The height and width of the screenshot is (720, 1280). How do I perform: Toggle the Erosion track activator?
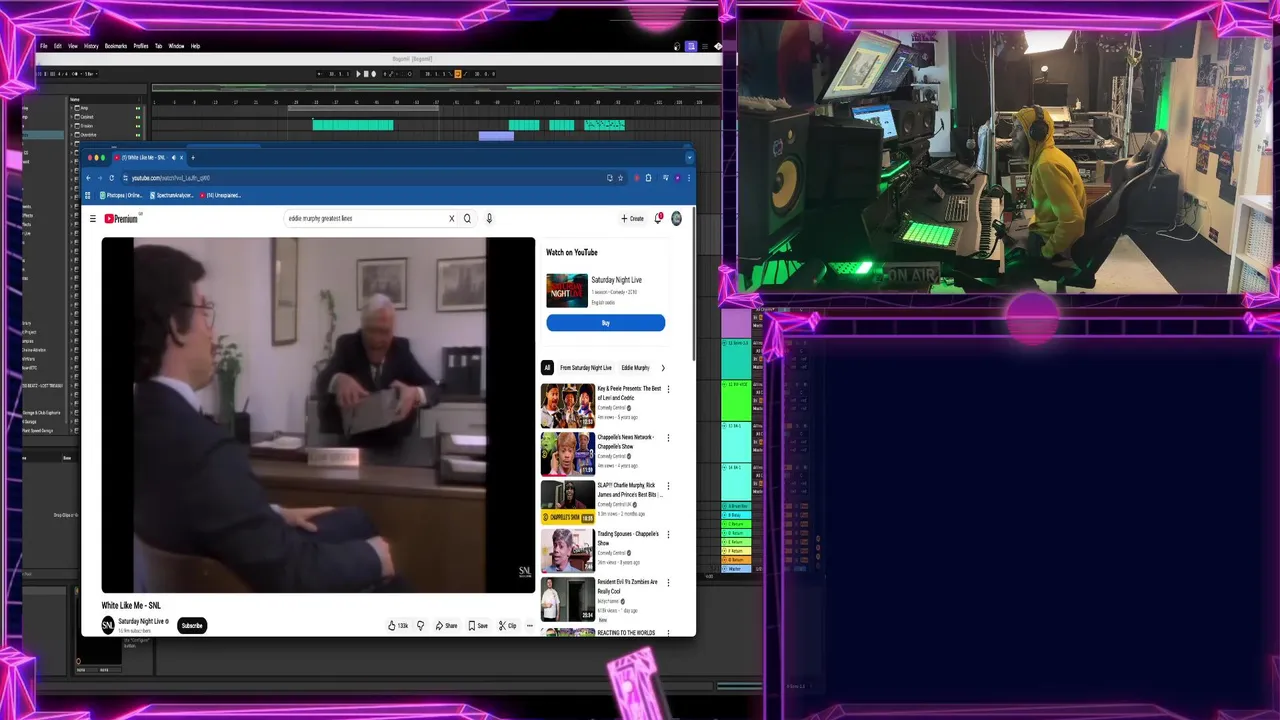138,126
